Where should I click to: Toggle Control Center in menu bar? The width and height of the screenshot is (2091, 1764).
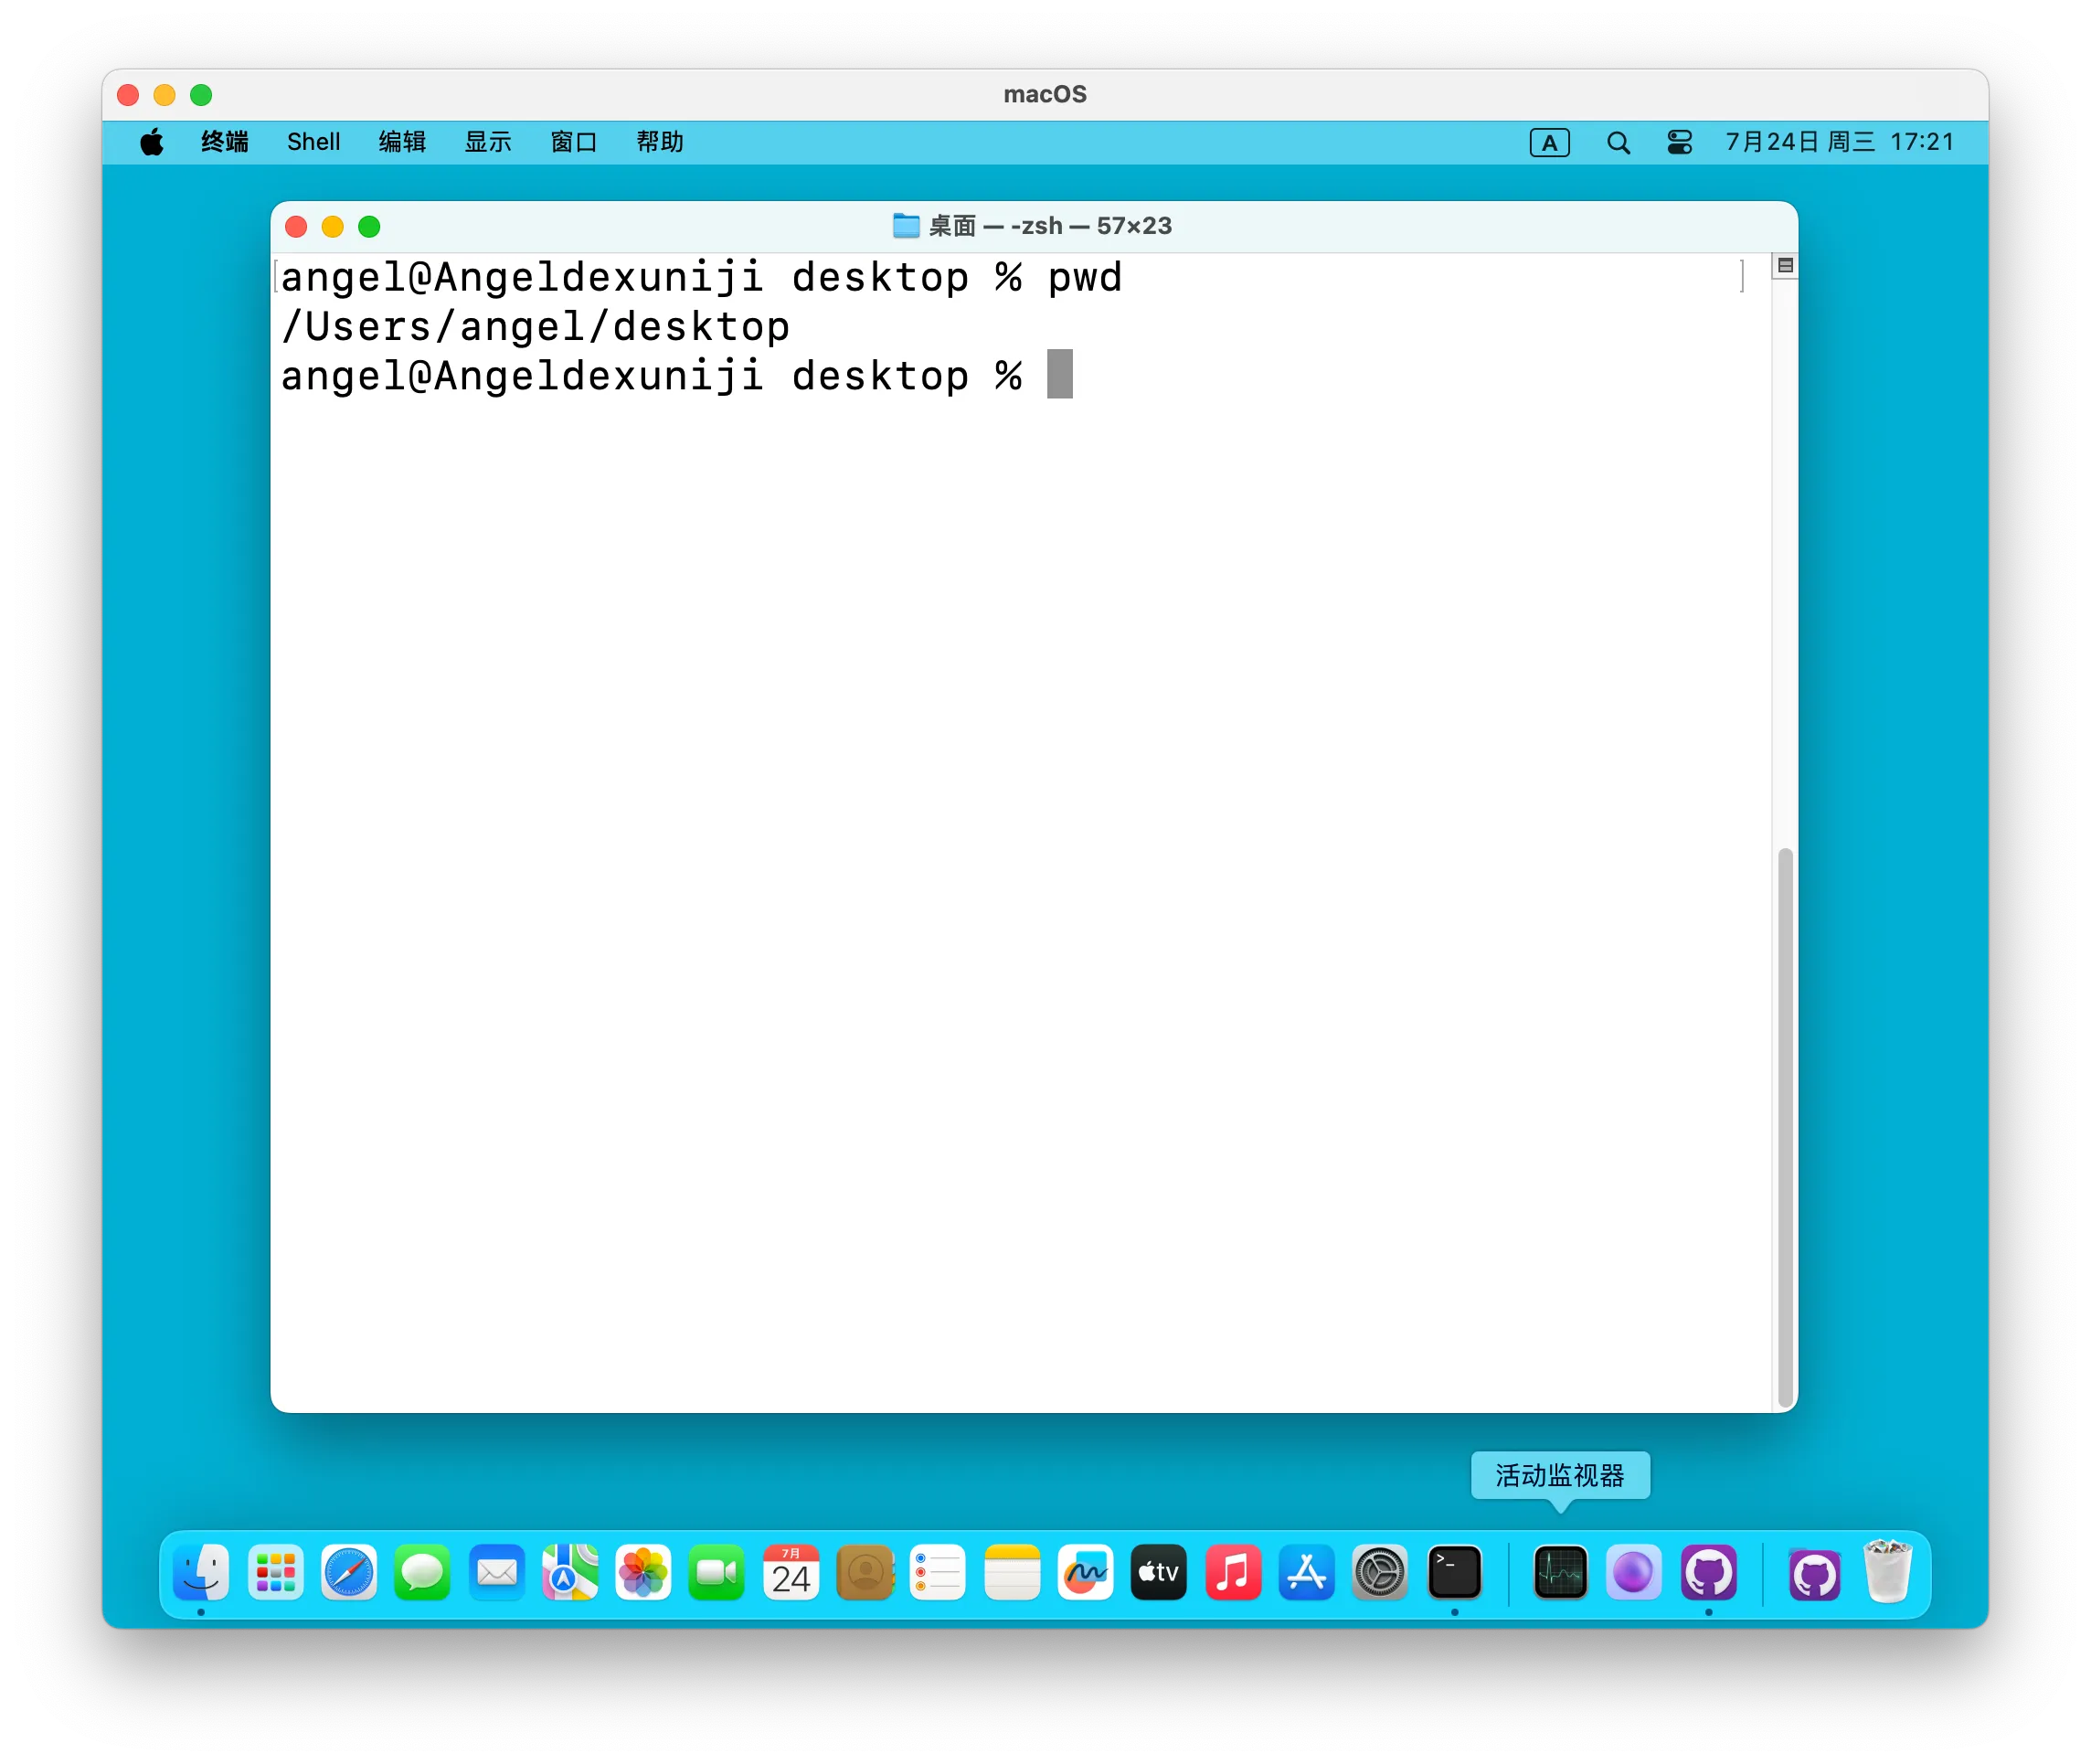[1679, 143]
